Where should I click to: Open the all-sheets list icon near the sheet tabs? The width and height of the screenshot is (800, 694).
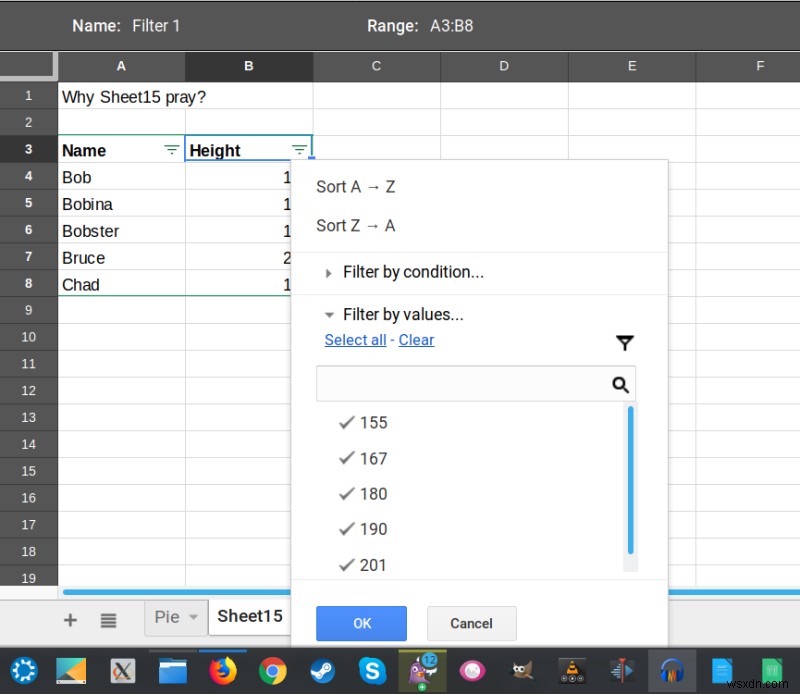click(108, 620)
